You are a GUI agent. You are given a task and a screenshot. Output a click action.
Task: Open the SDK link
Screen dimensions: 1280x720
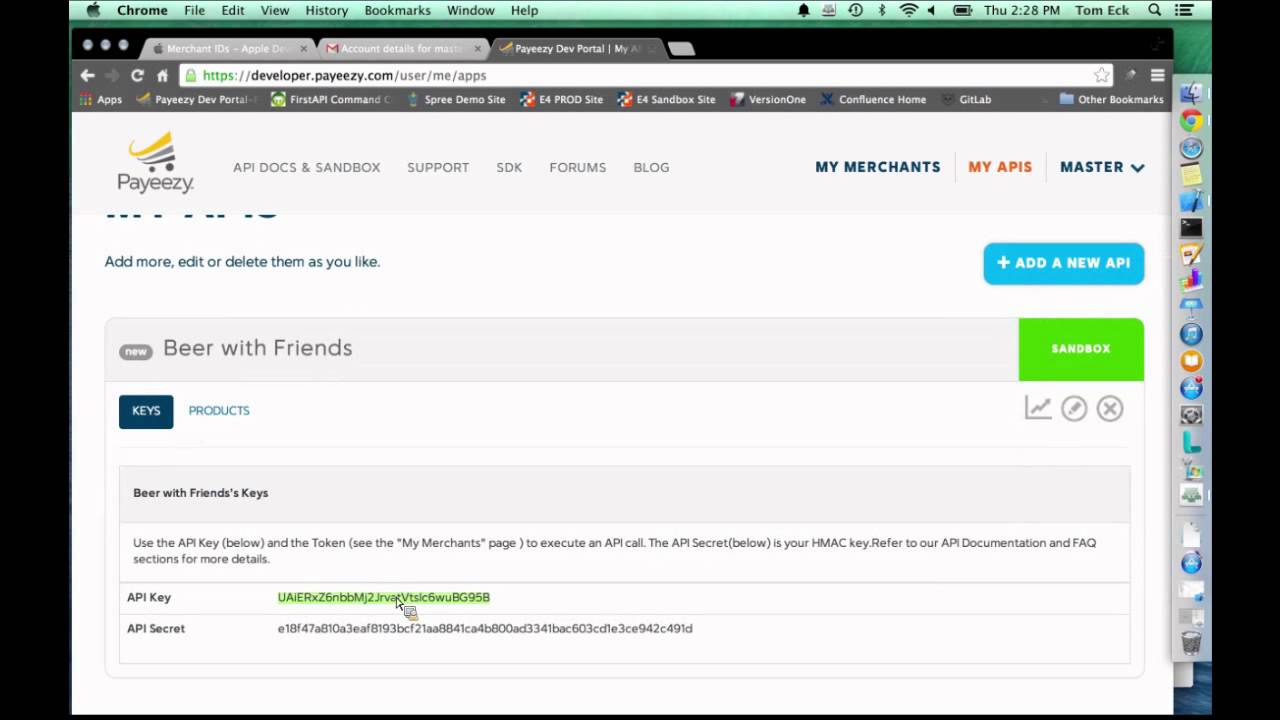pyautogui.click(x=509, y=167)
